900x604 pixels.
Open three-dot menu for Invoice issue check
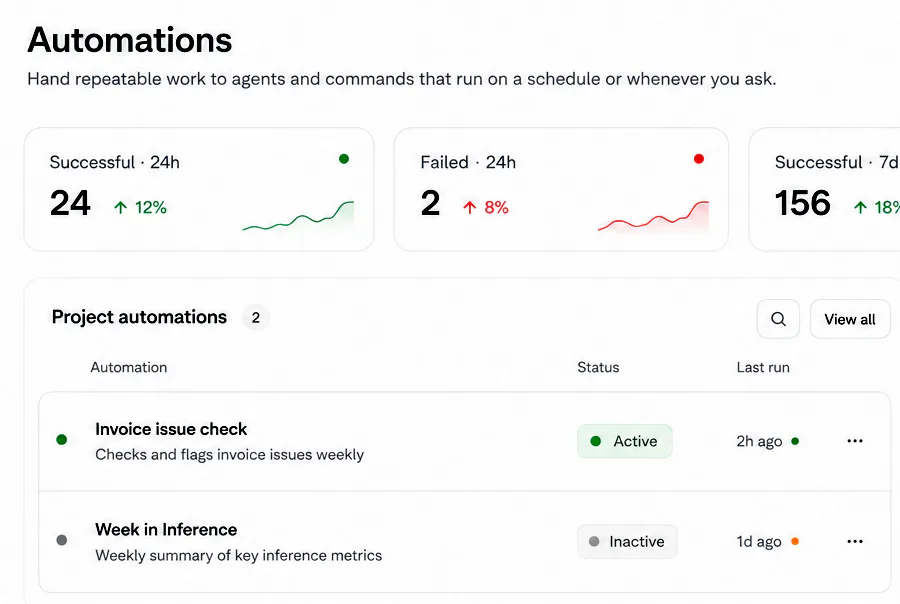tap(855, 441)
